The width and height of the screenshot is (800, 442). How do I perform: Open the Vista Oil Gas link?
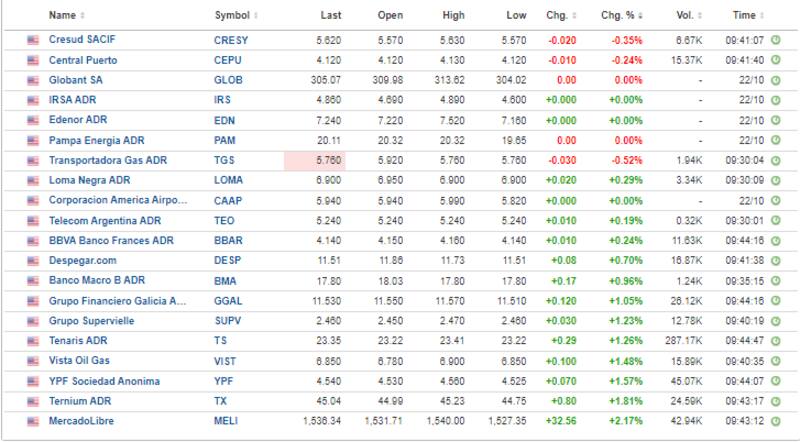point(79,361)
